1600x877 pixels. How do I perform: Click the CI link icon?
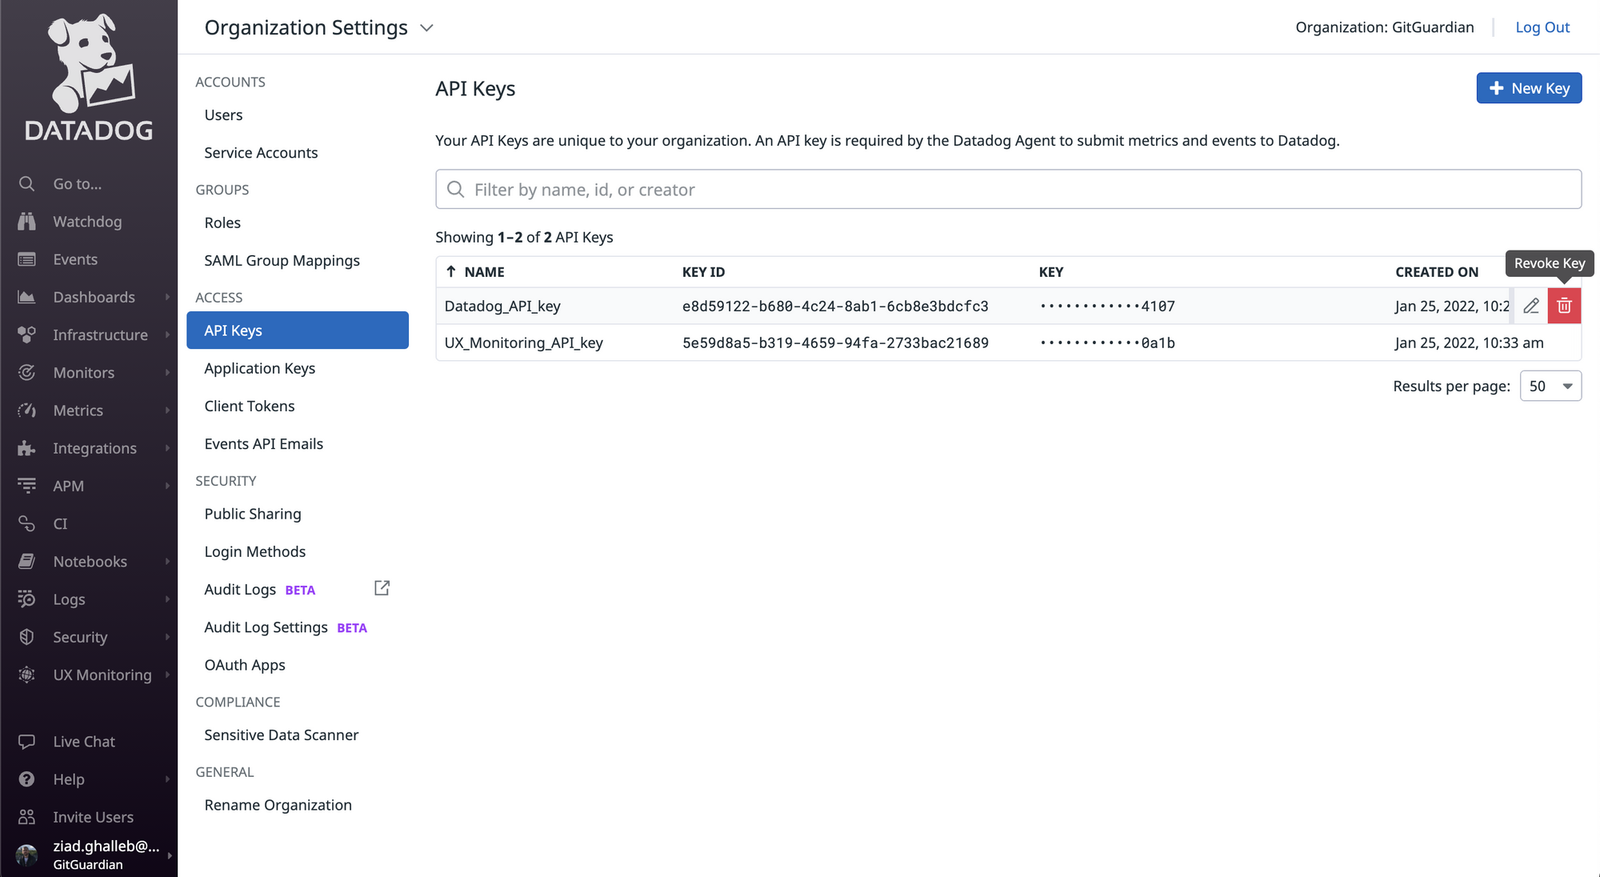click(27, 524)
